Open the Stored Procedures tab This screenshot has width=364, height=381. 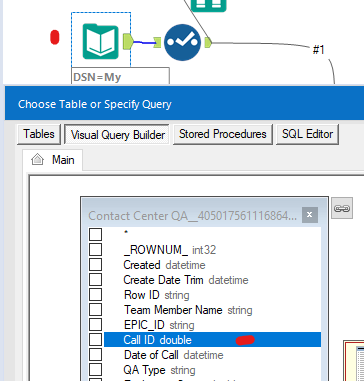click(223, 134)
